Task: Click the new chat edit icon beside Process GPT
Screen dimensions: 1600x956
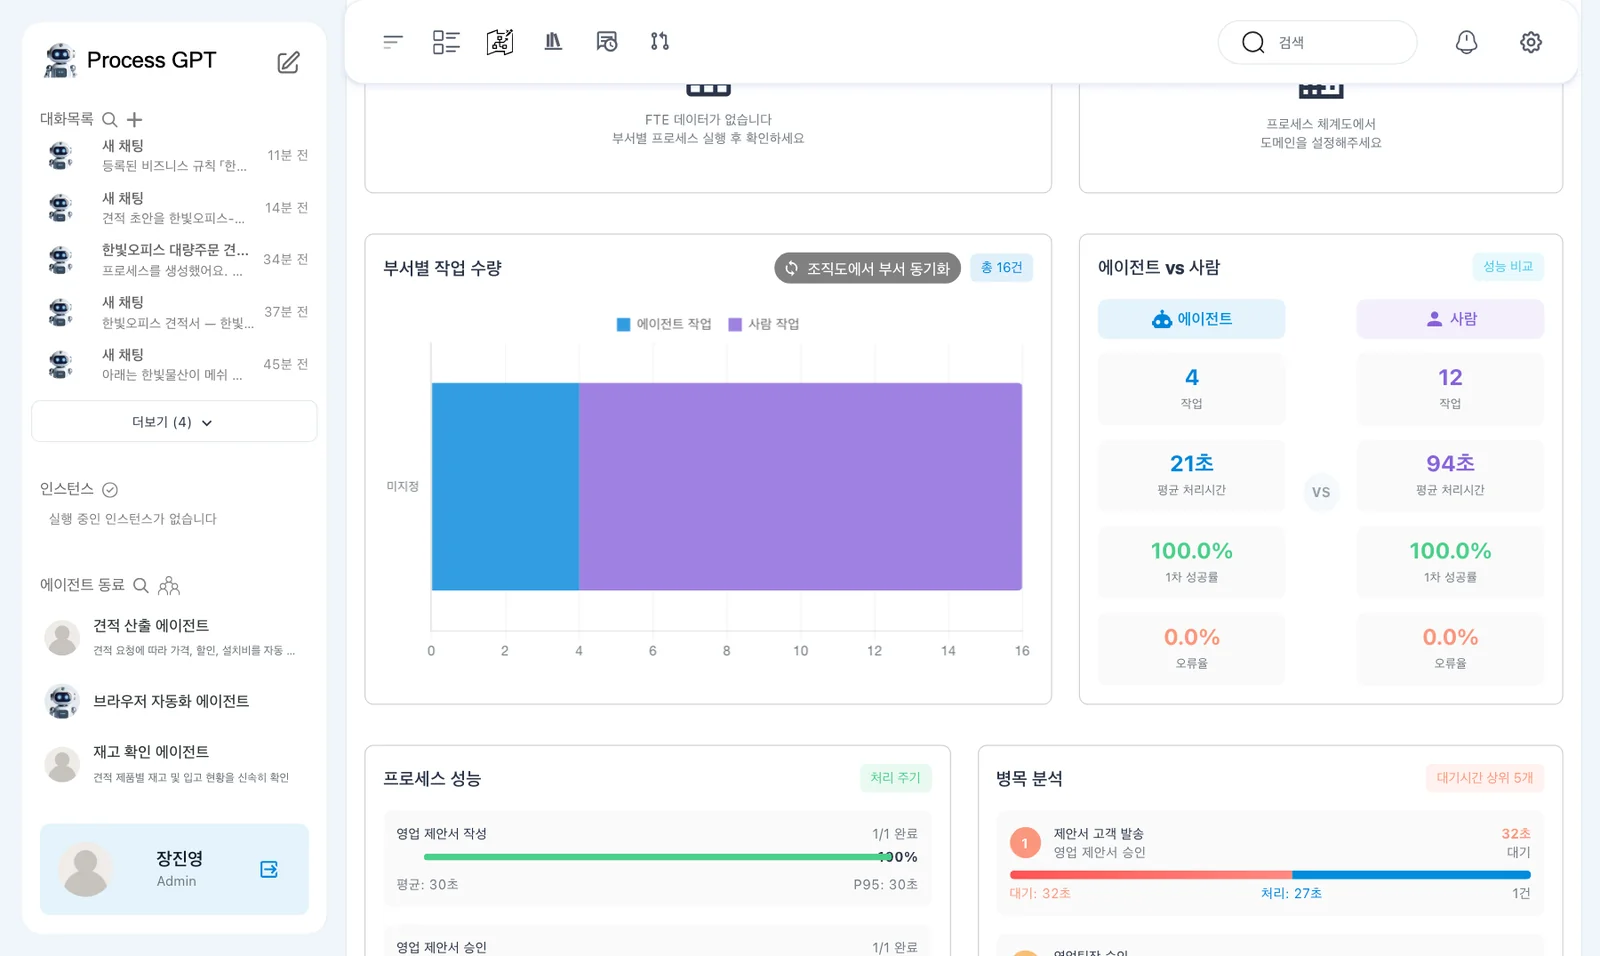Action: pyautogui.click(x=288, y=62)
